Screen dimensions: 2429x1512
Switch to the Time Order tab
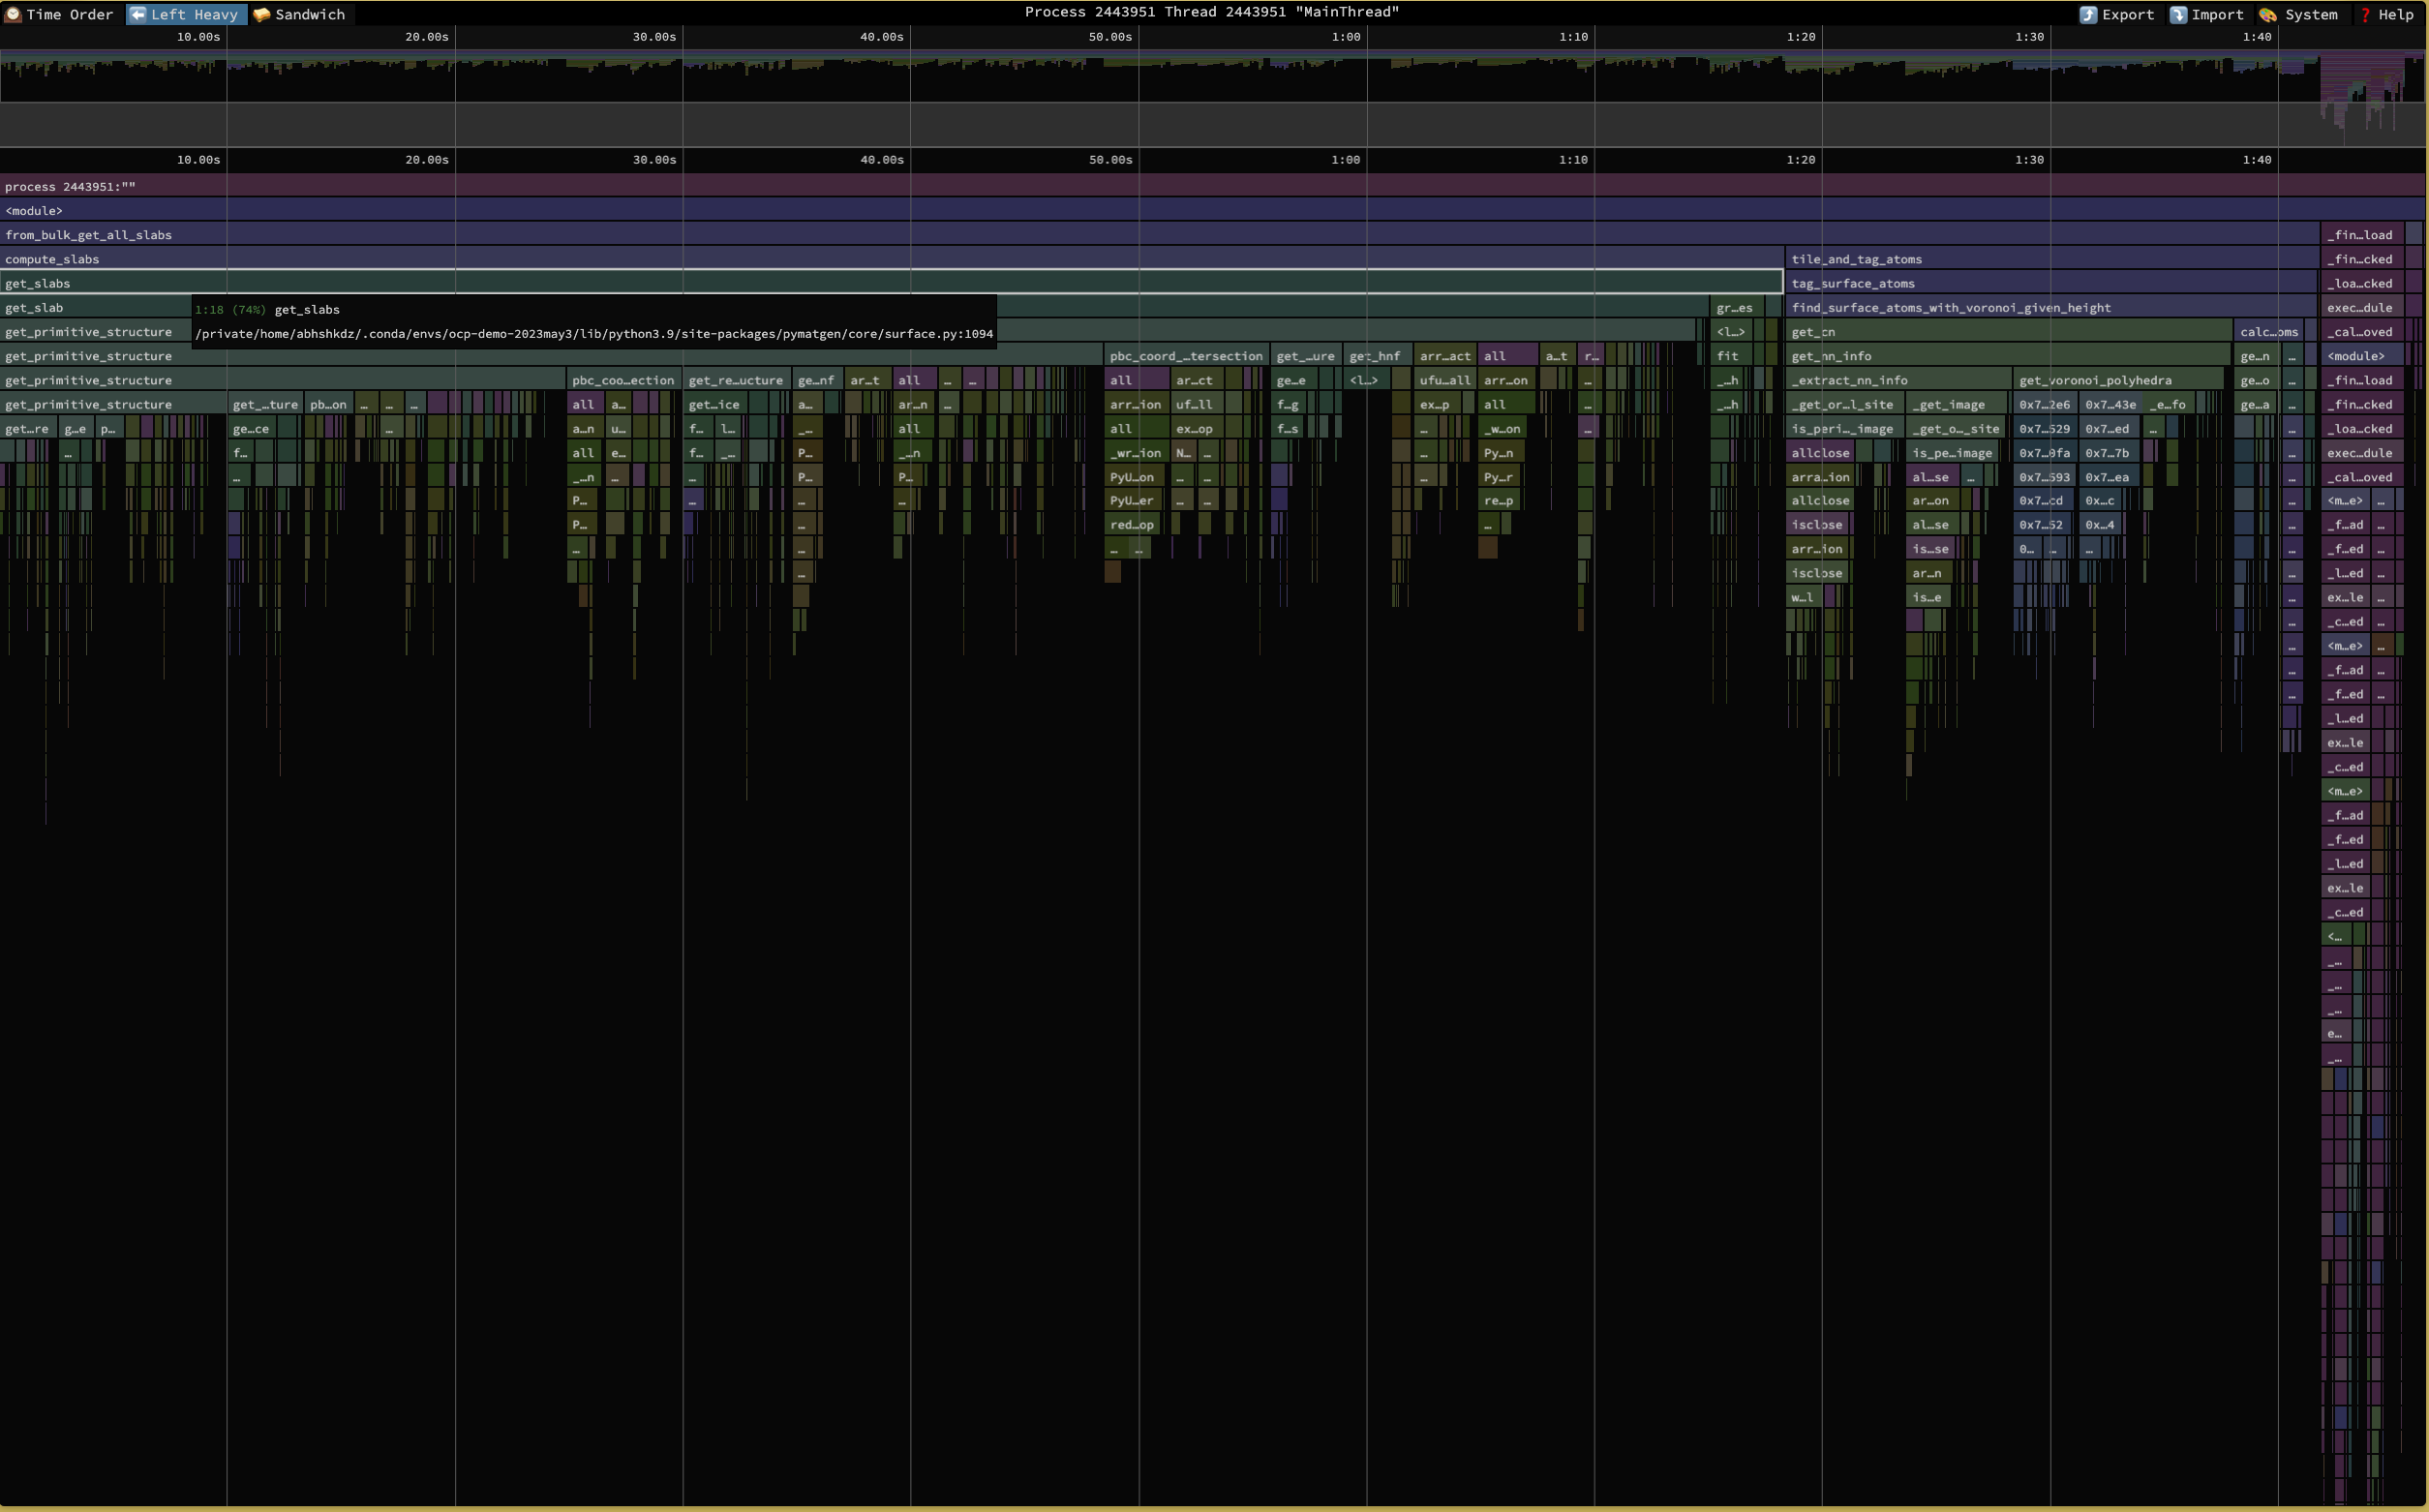pos(69,14)
